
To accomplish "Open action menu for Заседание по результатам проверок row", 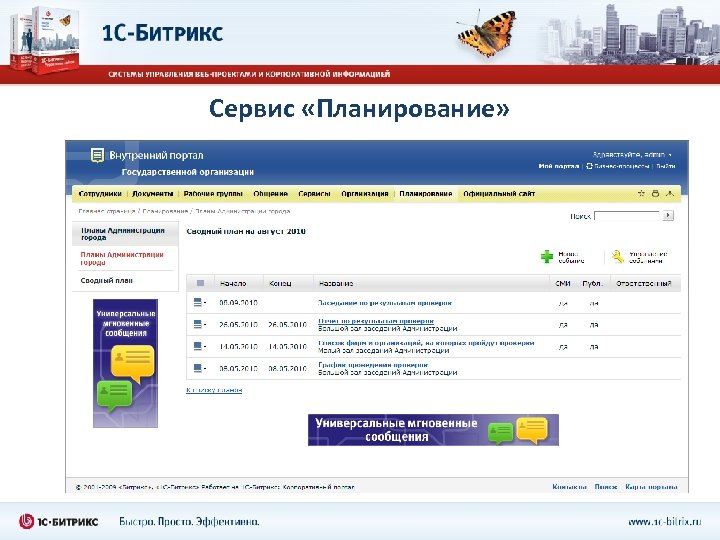I will tap(199, 302).
